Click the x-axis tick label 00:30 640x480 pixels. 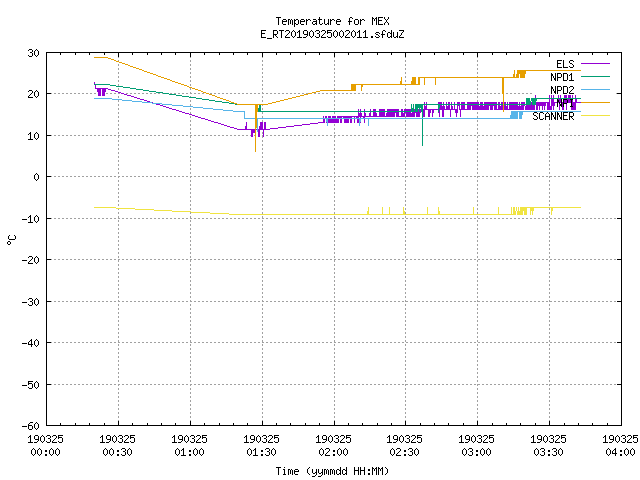(x=118, y=452)
